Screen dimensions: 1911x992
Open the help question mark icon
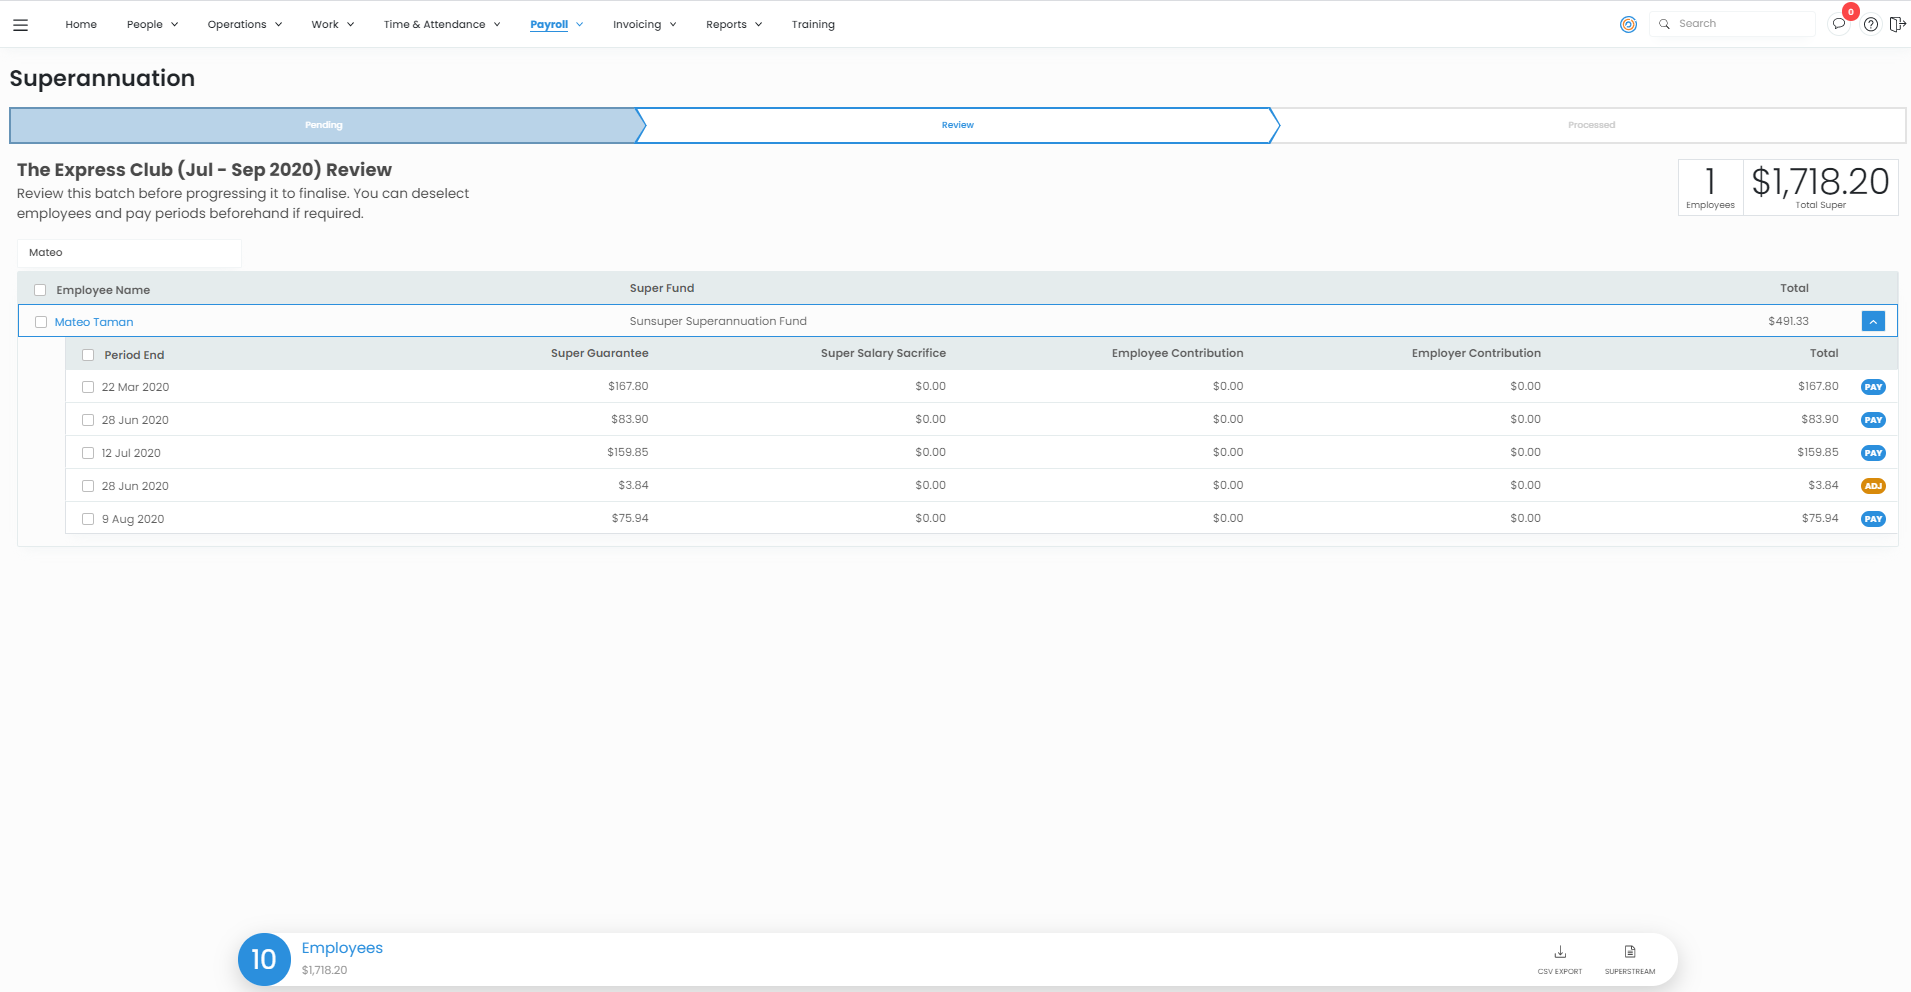1870,24
